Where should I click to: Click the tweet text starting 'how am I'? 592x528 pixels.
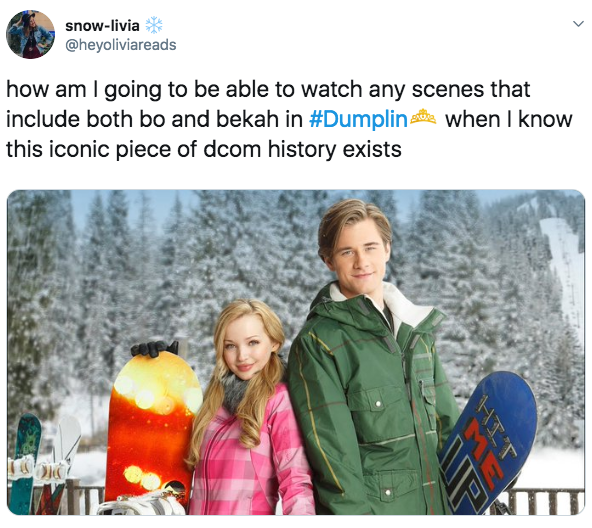click(x=289, y=119)
